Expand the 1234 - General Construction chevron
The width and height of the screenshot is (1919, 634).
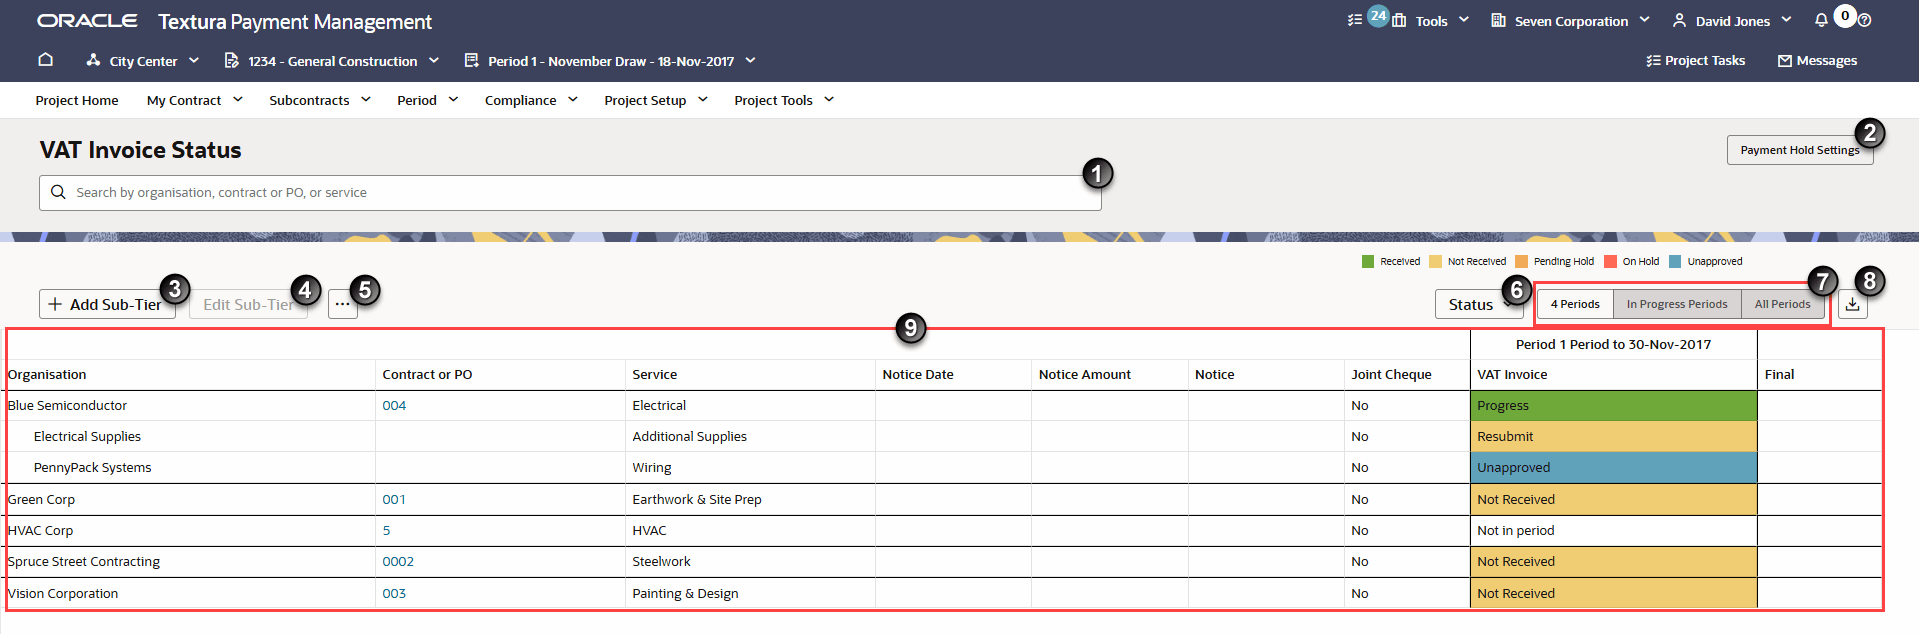pyautogui.click(x=434, y=60)
